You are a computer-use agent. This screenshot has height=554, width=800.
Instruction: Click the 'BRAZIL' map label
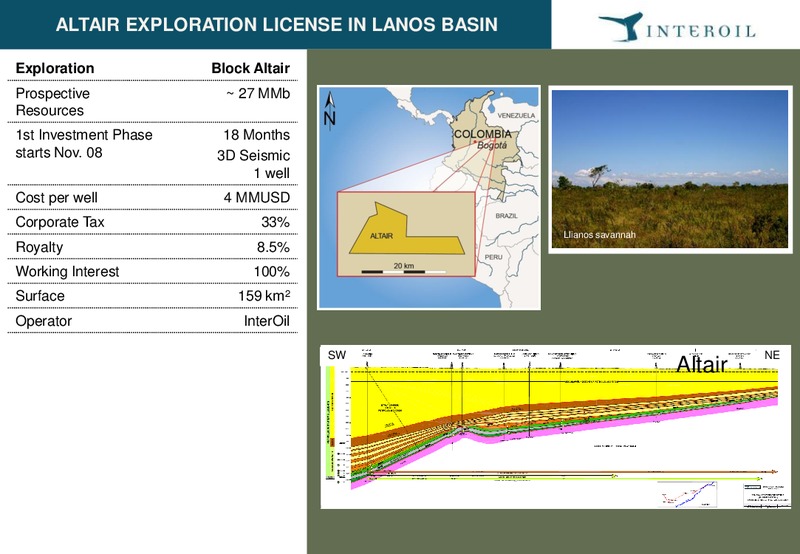tap(507, 216)
